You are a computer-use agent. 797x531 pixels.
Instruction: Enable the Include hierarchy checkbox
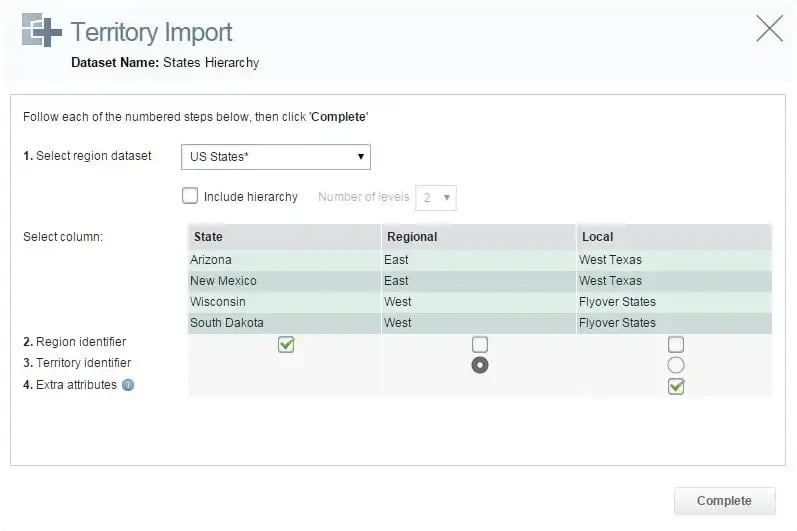(x=190, y=196)
